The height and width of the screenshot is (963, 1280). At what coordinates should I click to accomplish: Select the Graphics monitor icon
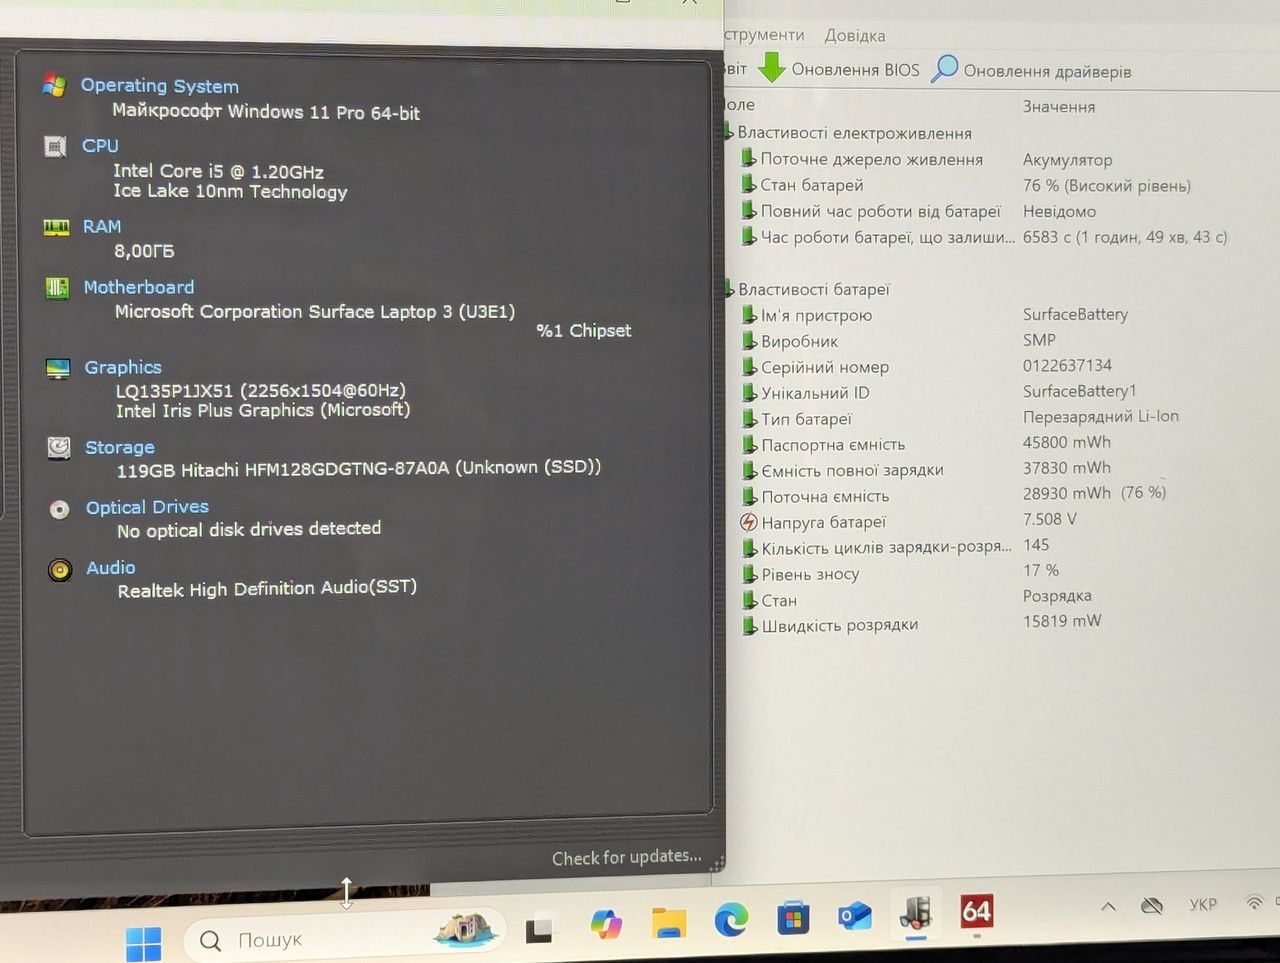click(58, 368)
